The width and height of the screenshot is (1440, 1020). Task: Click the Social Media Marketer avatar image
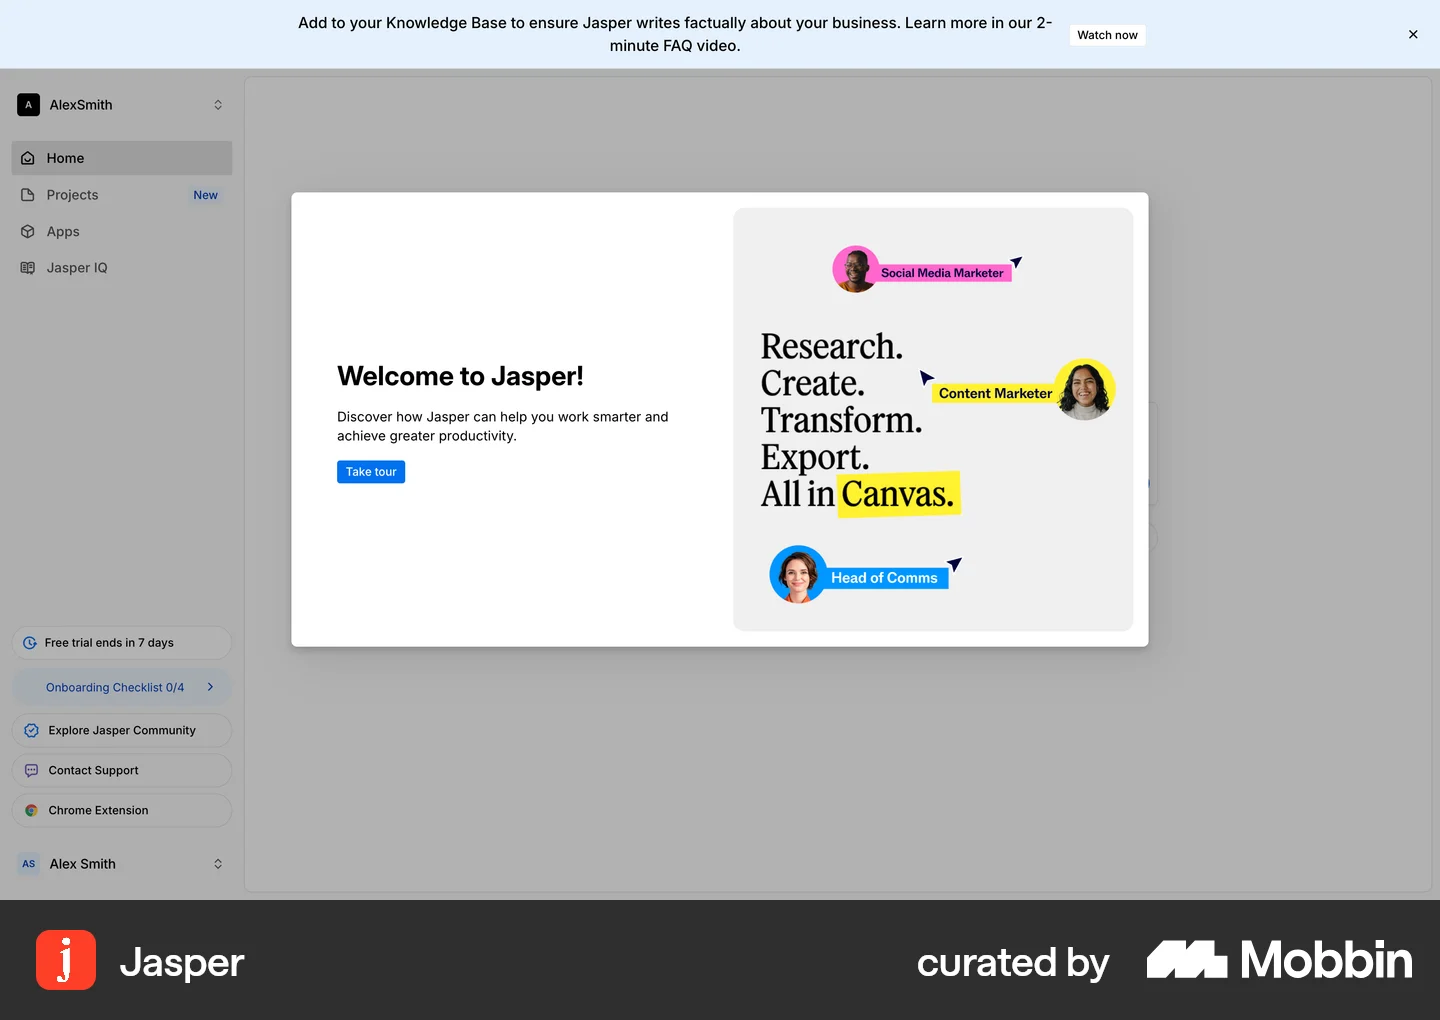(856, 269)
